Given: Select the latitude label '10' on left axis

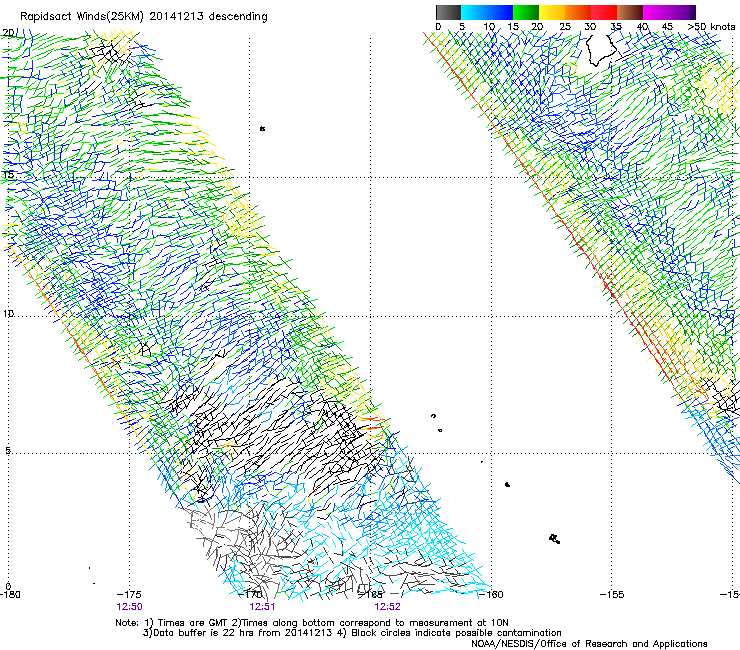Looking at the screenshot, I should point(8,313).
